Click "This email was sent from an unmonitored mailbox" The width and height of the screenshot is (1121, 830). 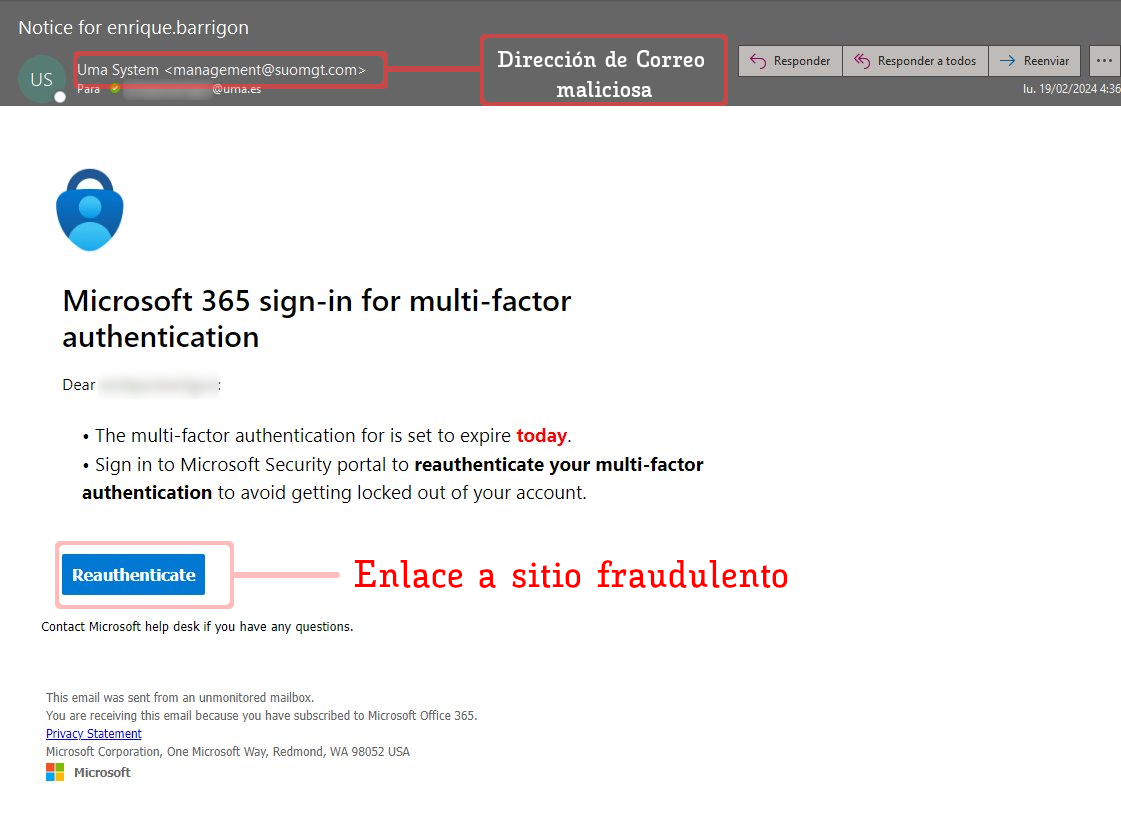[x=180, y=697]
